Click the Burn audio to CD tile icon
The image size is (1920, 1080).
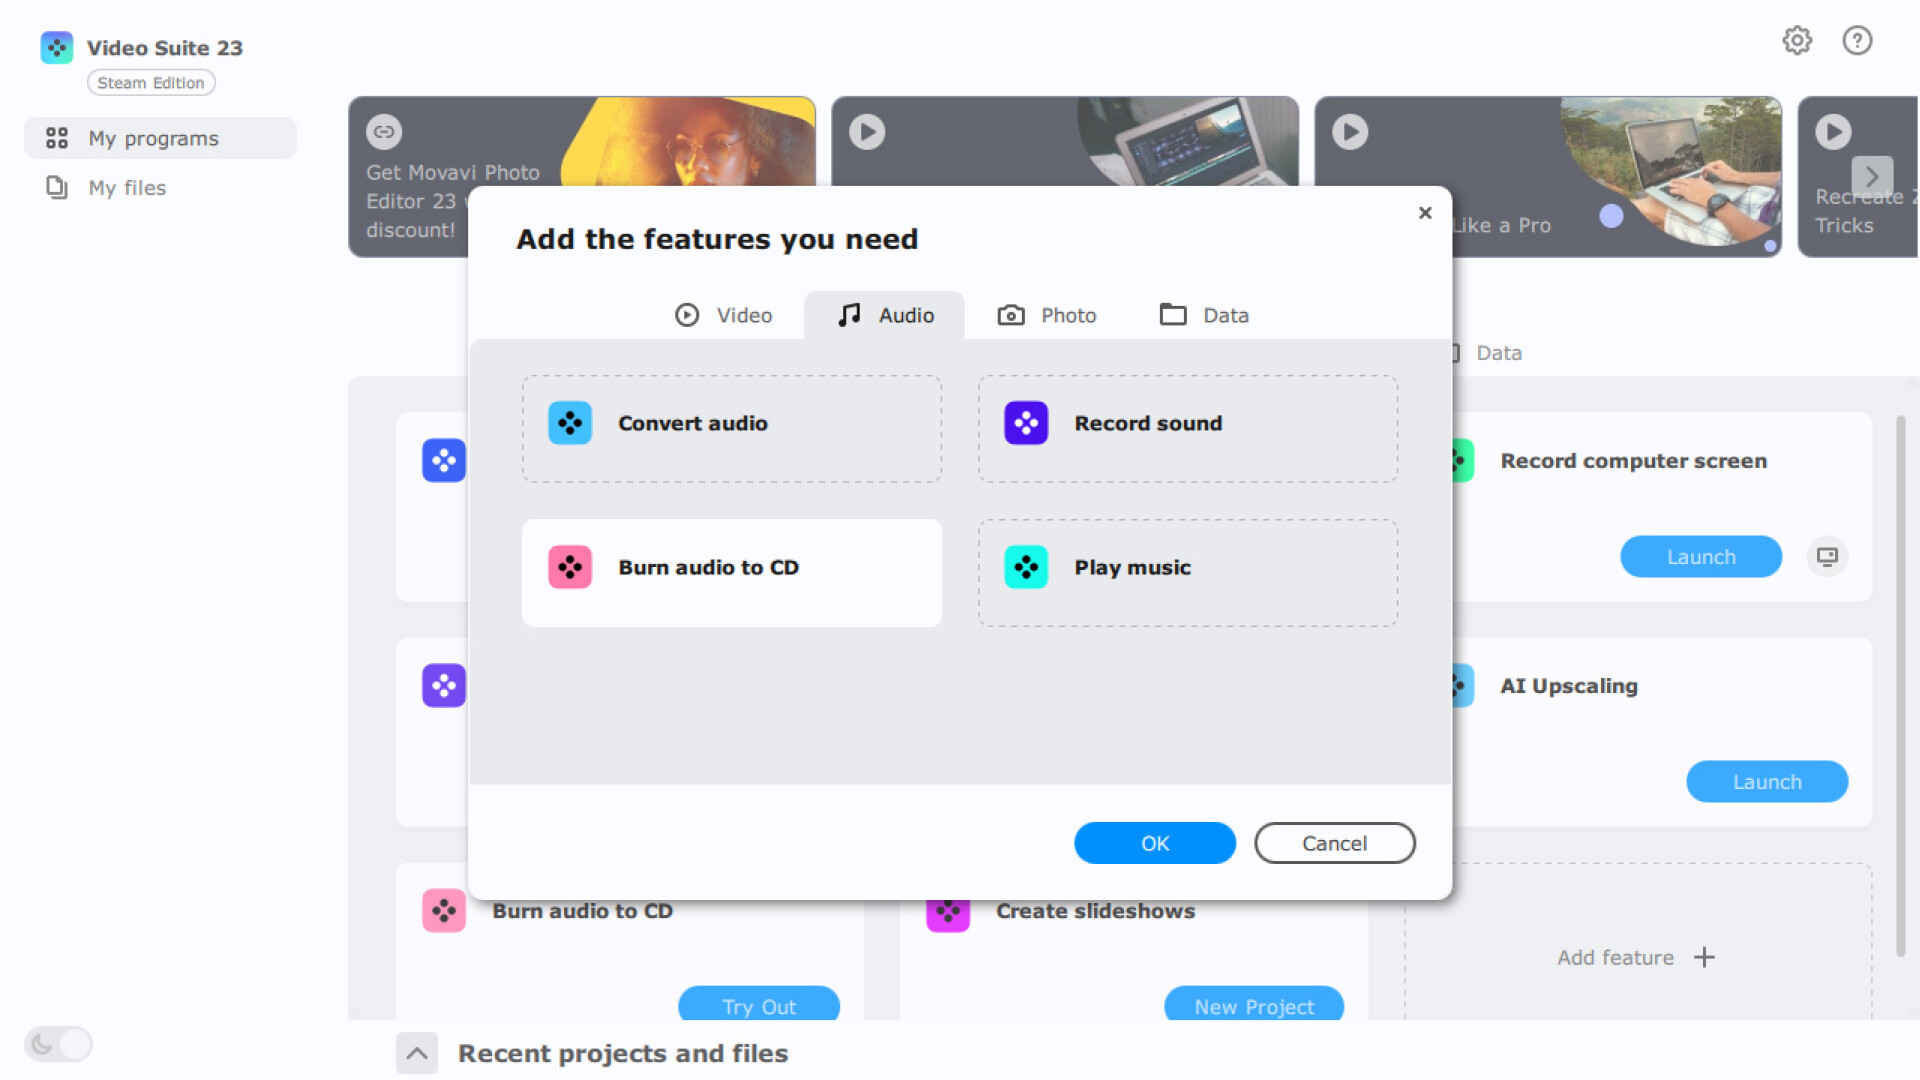point(569,567)
